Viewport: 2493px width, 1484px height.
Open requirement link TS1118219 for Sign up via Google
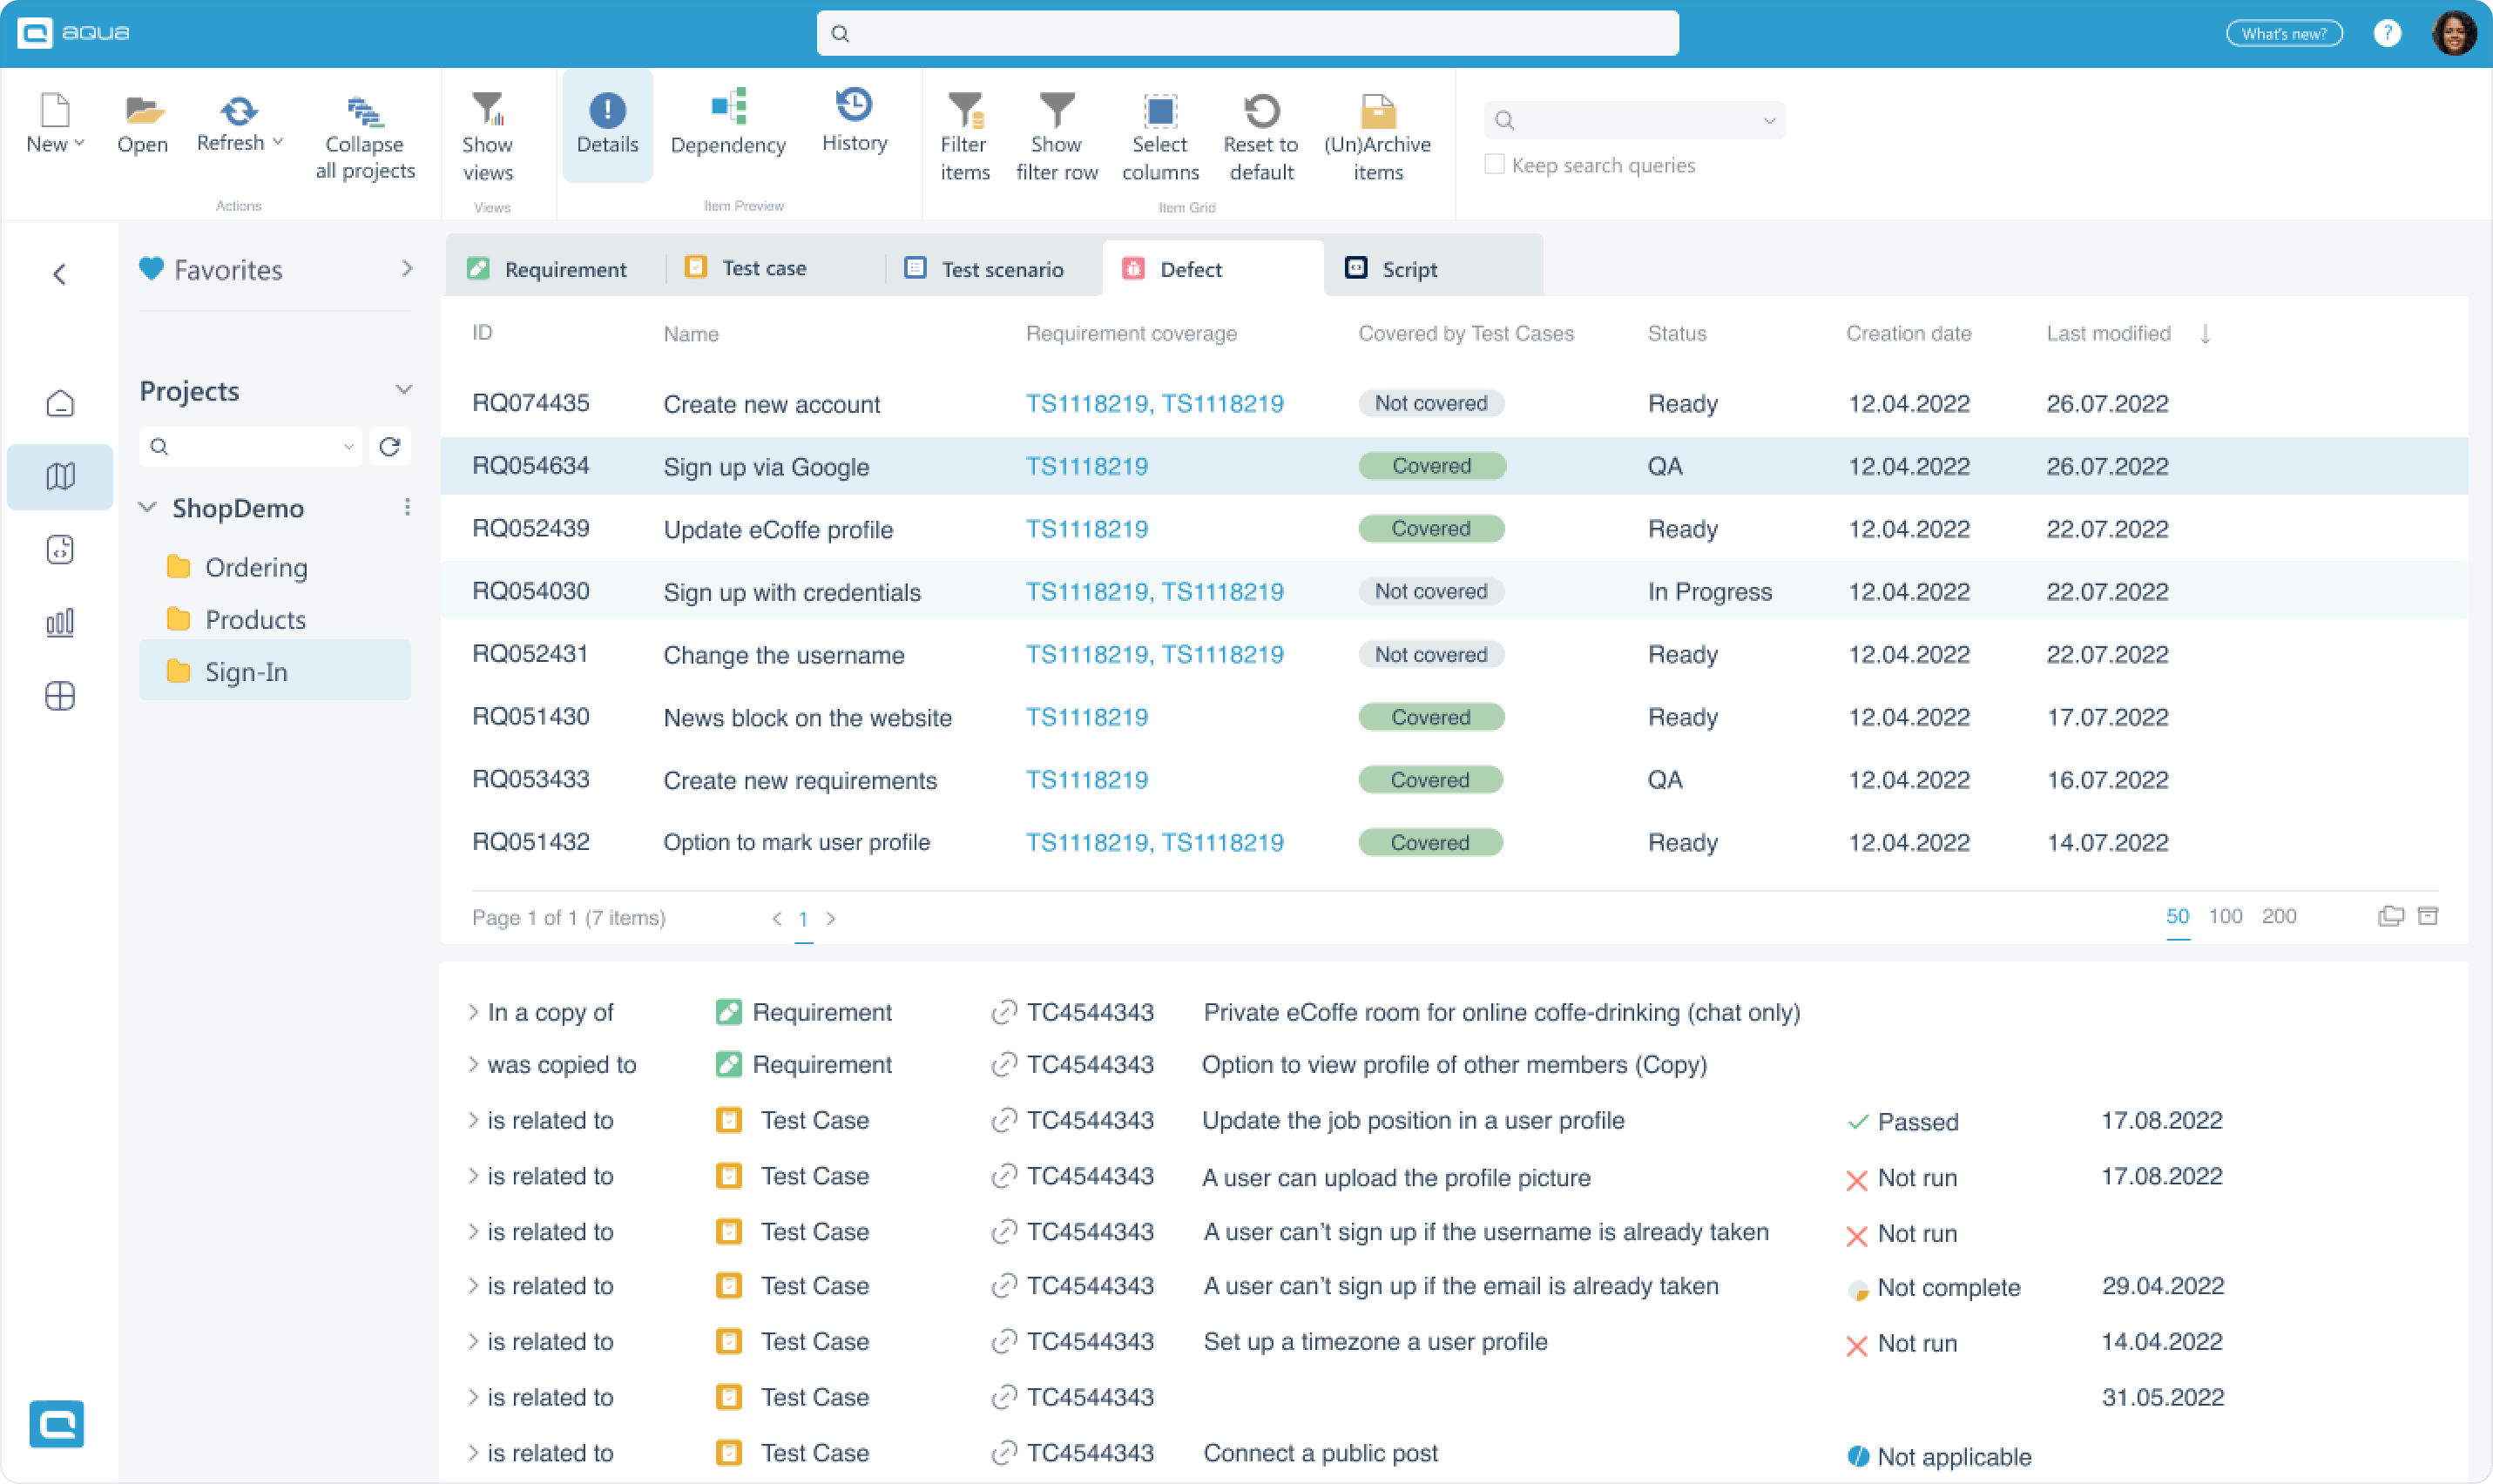[x=1086, y=466]
